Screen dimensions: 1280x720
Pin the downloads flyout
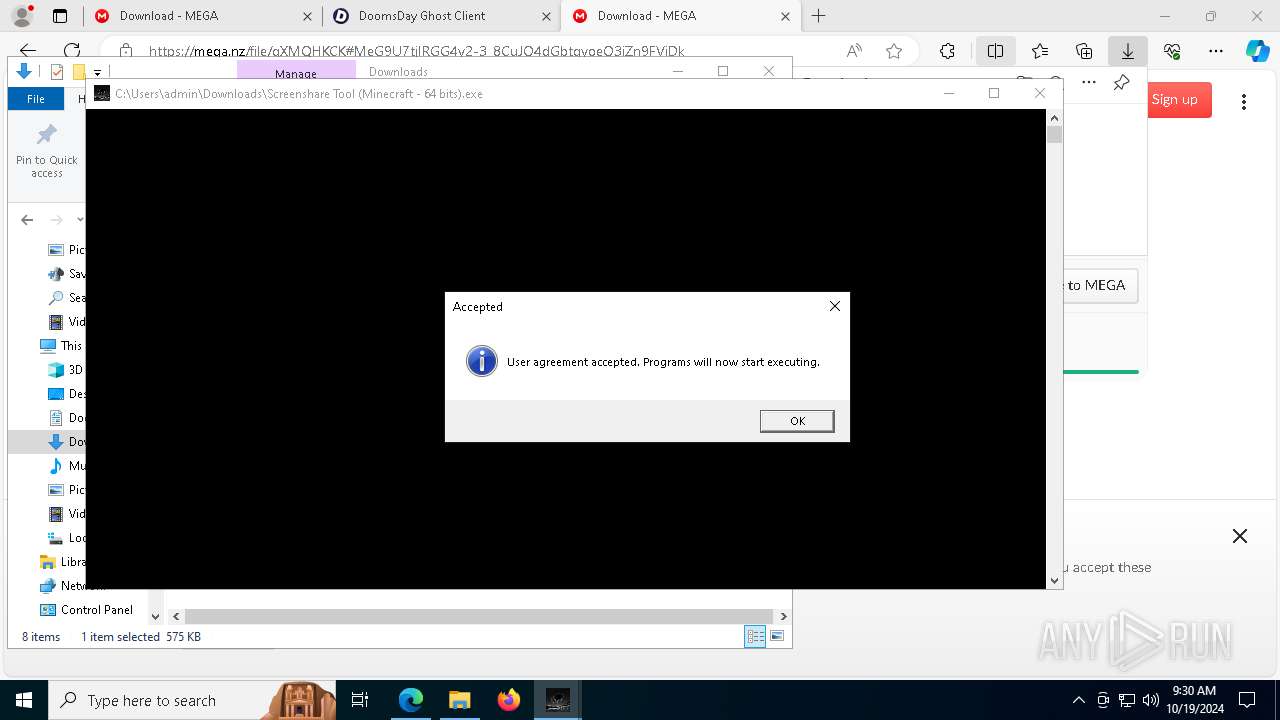1121,83
